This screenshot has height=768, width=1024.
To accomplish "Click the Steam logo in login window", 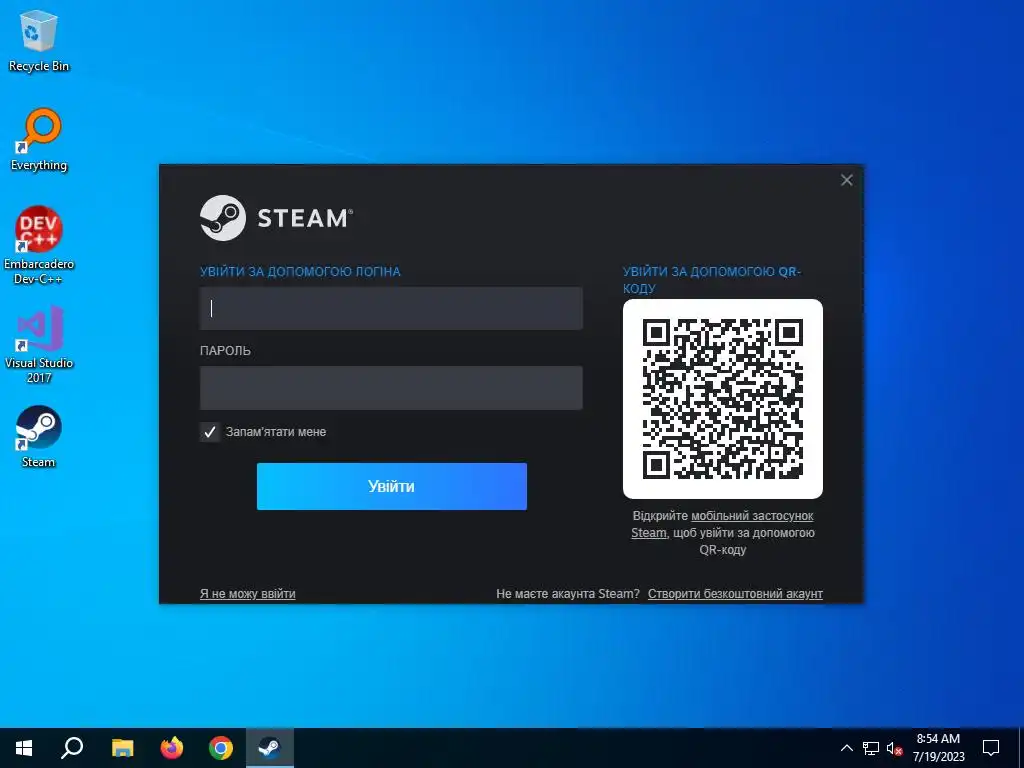I will pos(276,217).
